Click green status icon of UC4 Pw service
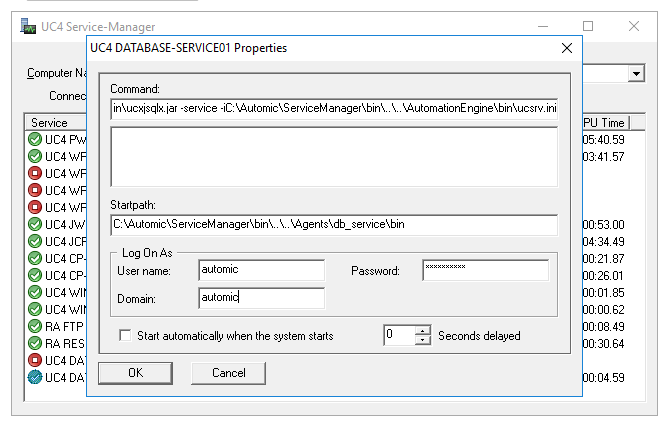The image size is (670, 427). [x=35, y=139]
